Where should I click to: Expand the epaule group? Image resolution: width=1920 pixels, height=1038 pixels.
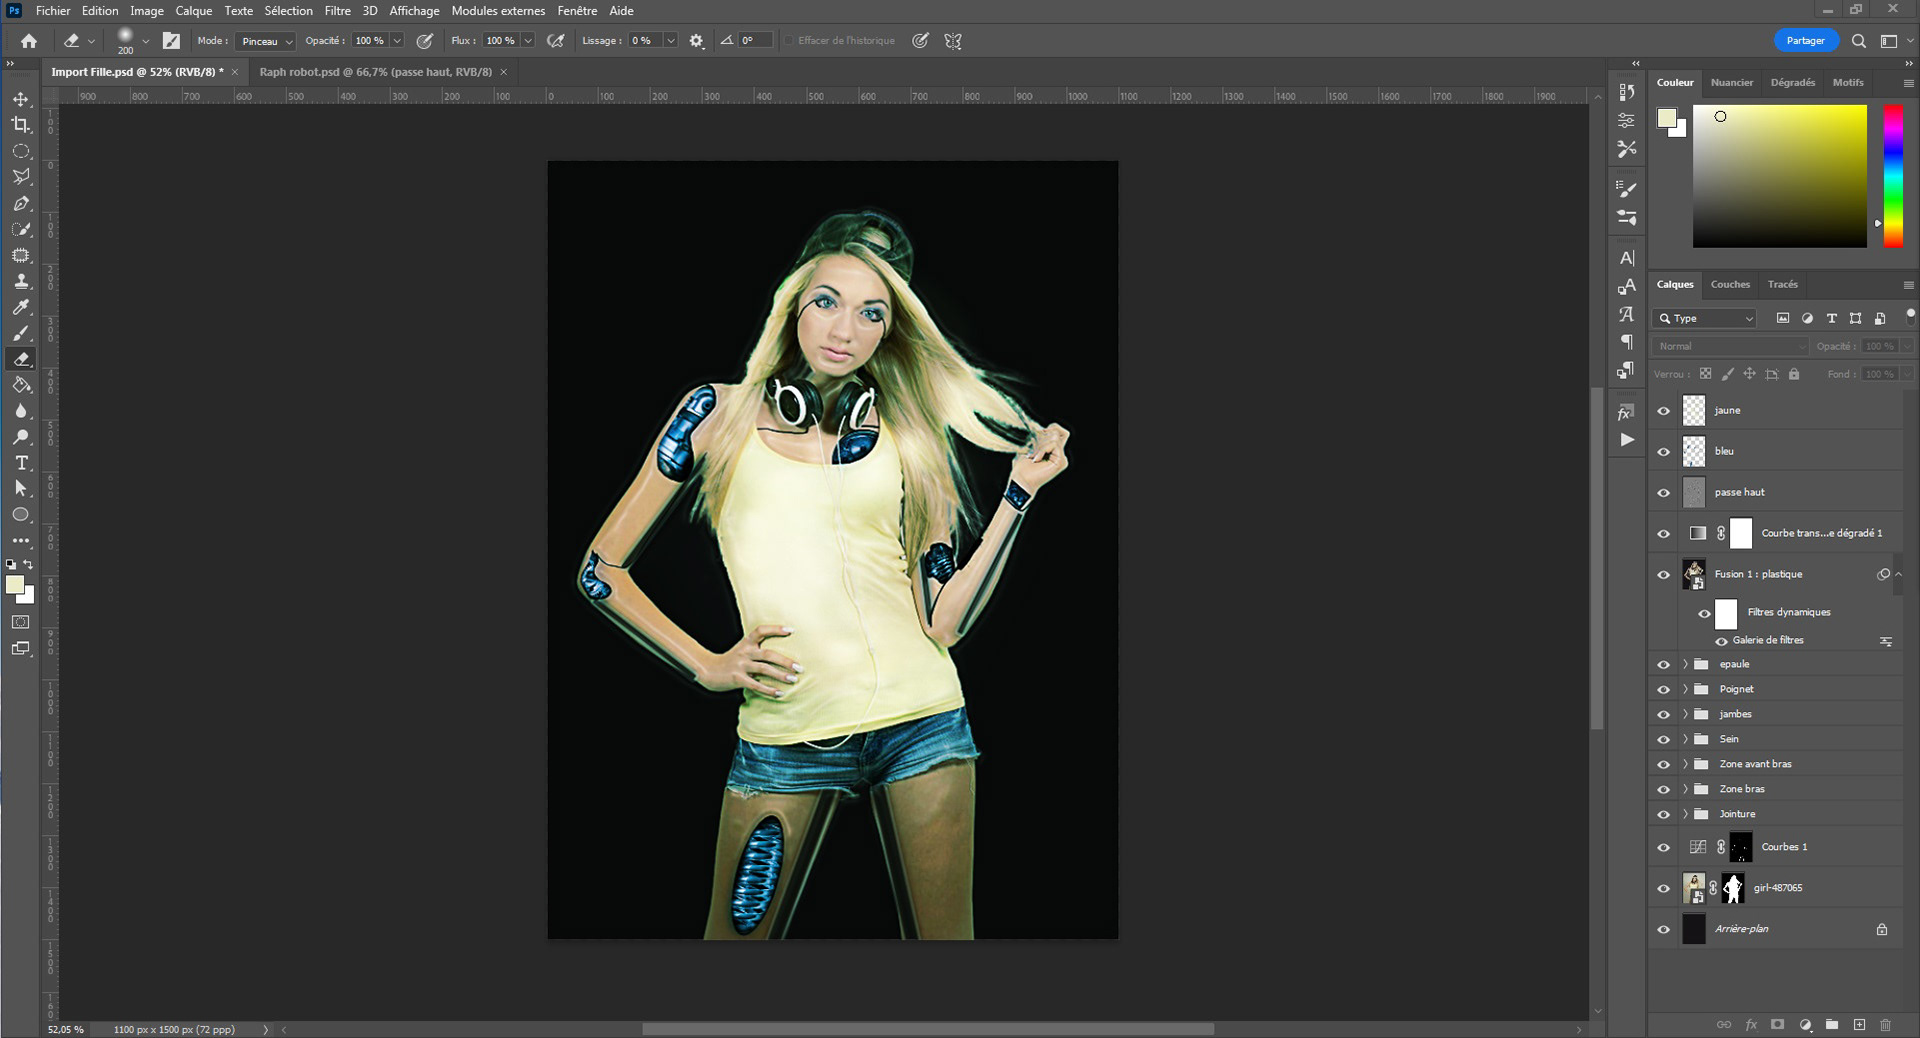pyautogui.click(x=1685, y=664)
